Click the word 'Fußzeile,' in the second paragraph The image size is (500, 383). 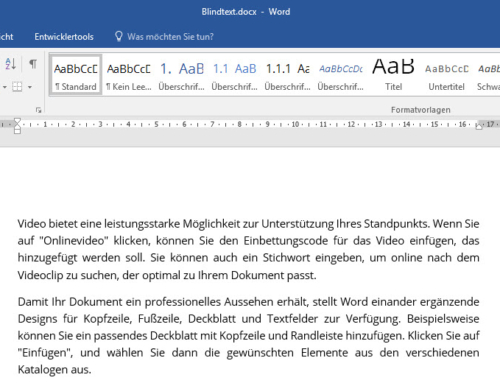point(160,319)
